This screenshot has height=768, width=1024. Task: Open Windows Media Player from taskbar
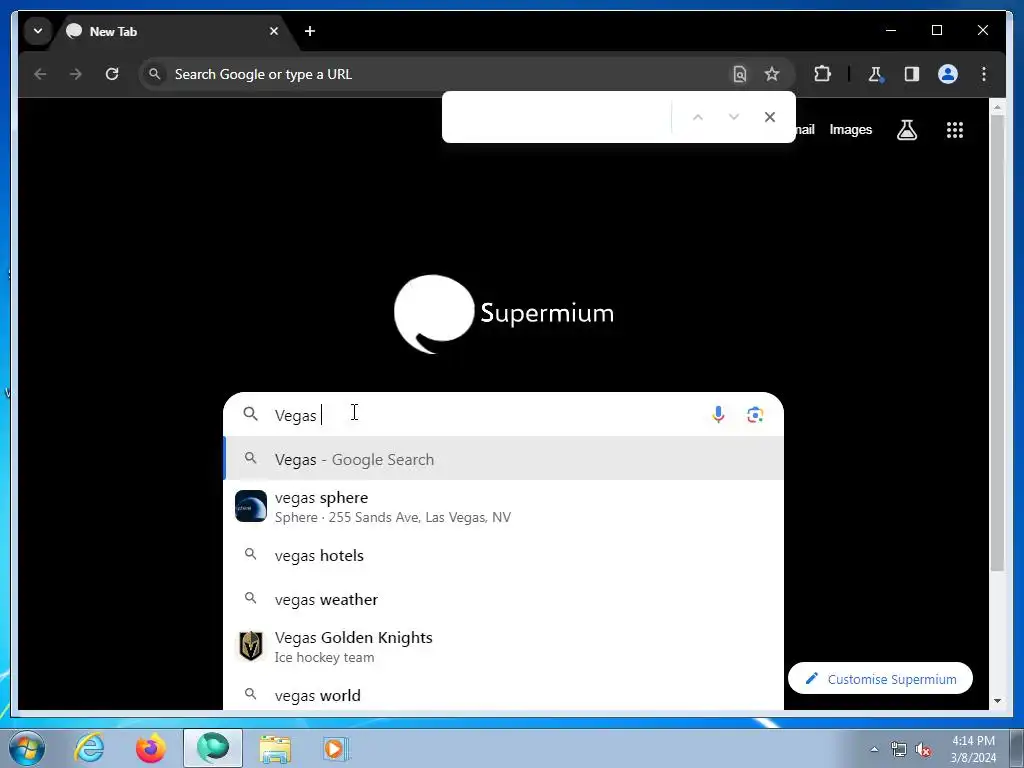point(336,748)
